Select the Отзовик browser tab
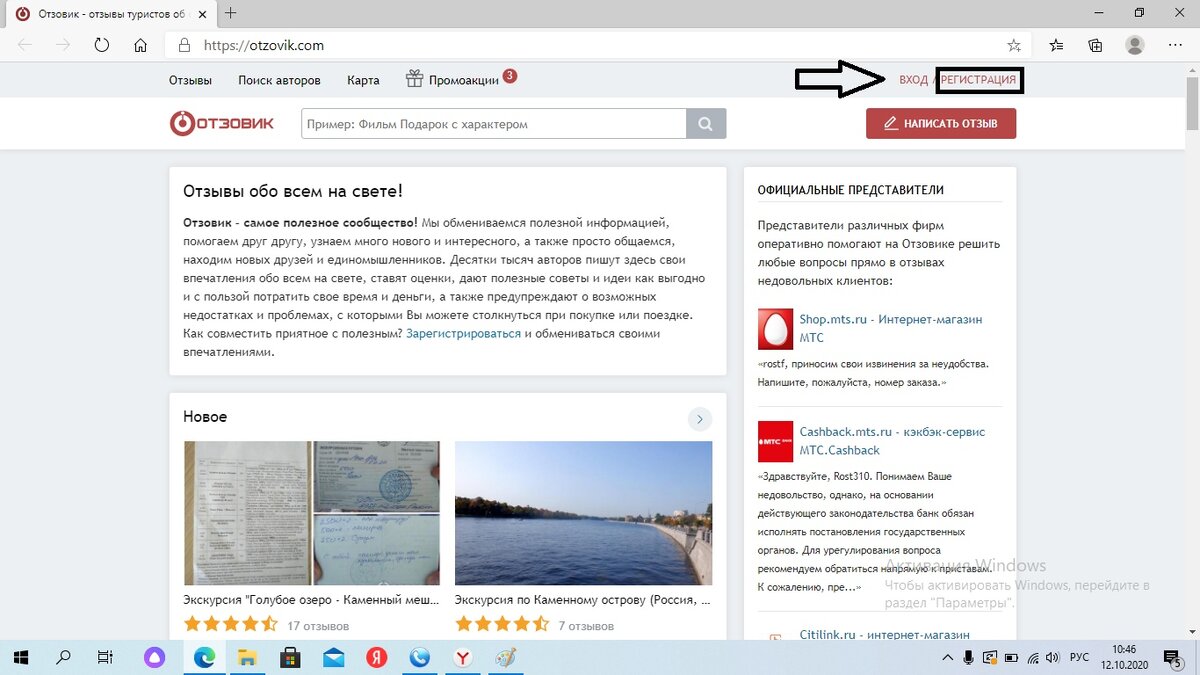This screenshot has height=675, width=1200. click(110, 14)
